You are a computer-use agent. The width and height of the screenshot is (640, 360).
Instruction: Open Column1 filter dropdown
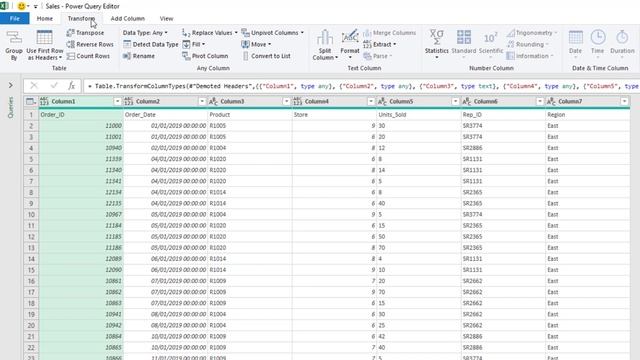click(x=118, y=101)
